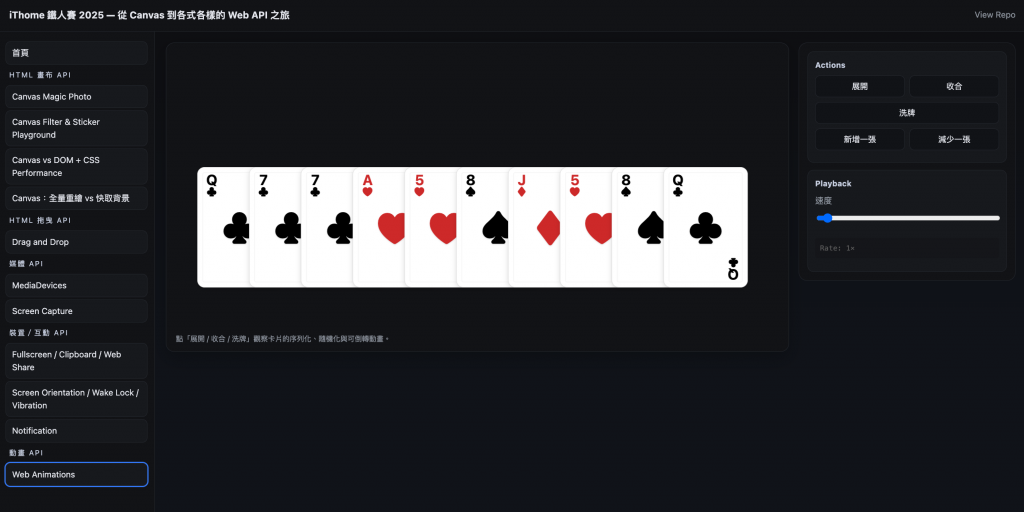
Task: Click the 展開 button
Action: 859,86
